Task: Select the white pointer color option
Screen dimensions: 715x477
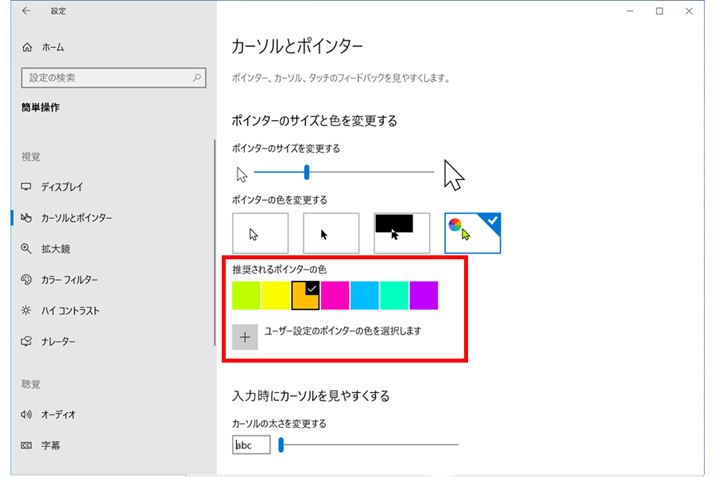Action: coord(260,232)
